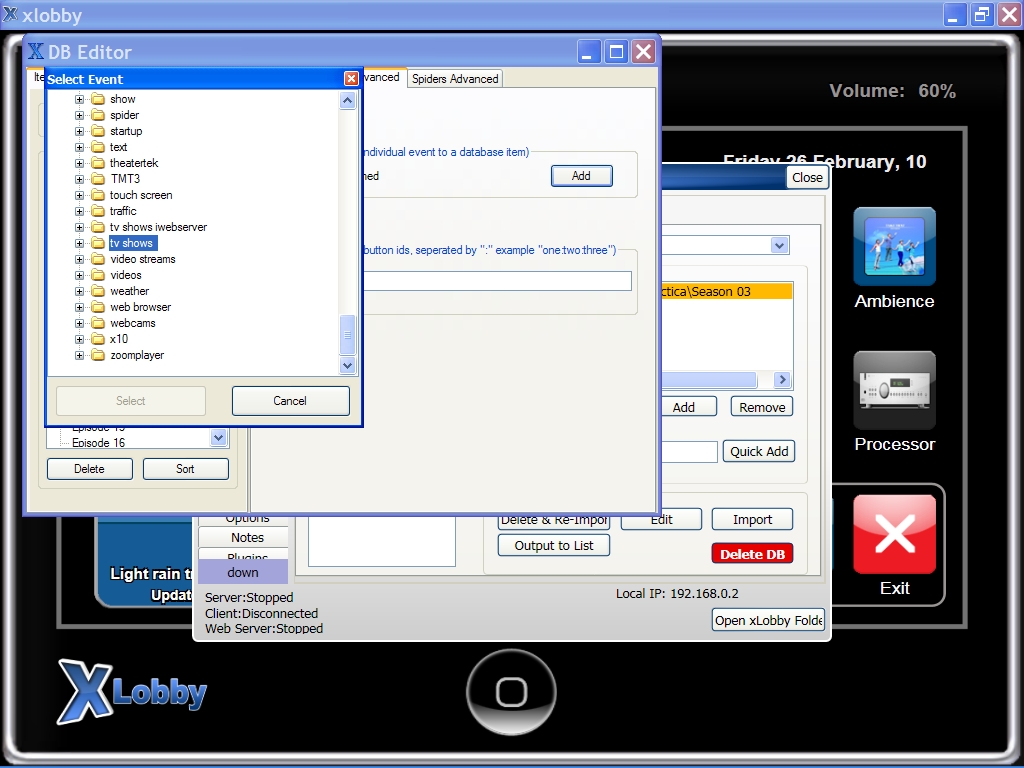Click the input field beside Quick Add
This screenshot has height=768, width=1024.
(689, 451)
